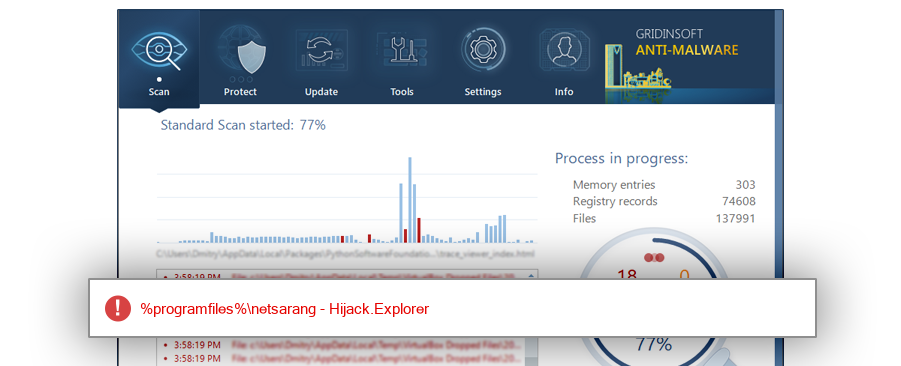Select the Settings tab label
Image resolution: width=901 pixels, height=366 pixels.
point(483,92)
